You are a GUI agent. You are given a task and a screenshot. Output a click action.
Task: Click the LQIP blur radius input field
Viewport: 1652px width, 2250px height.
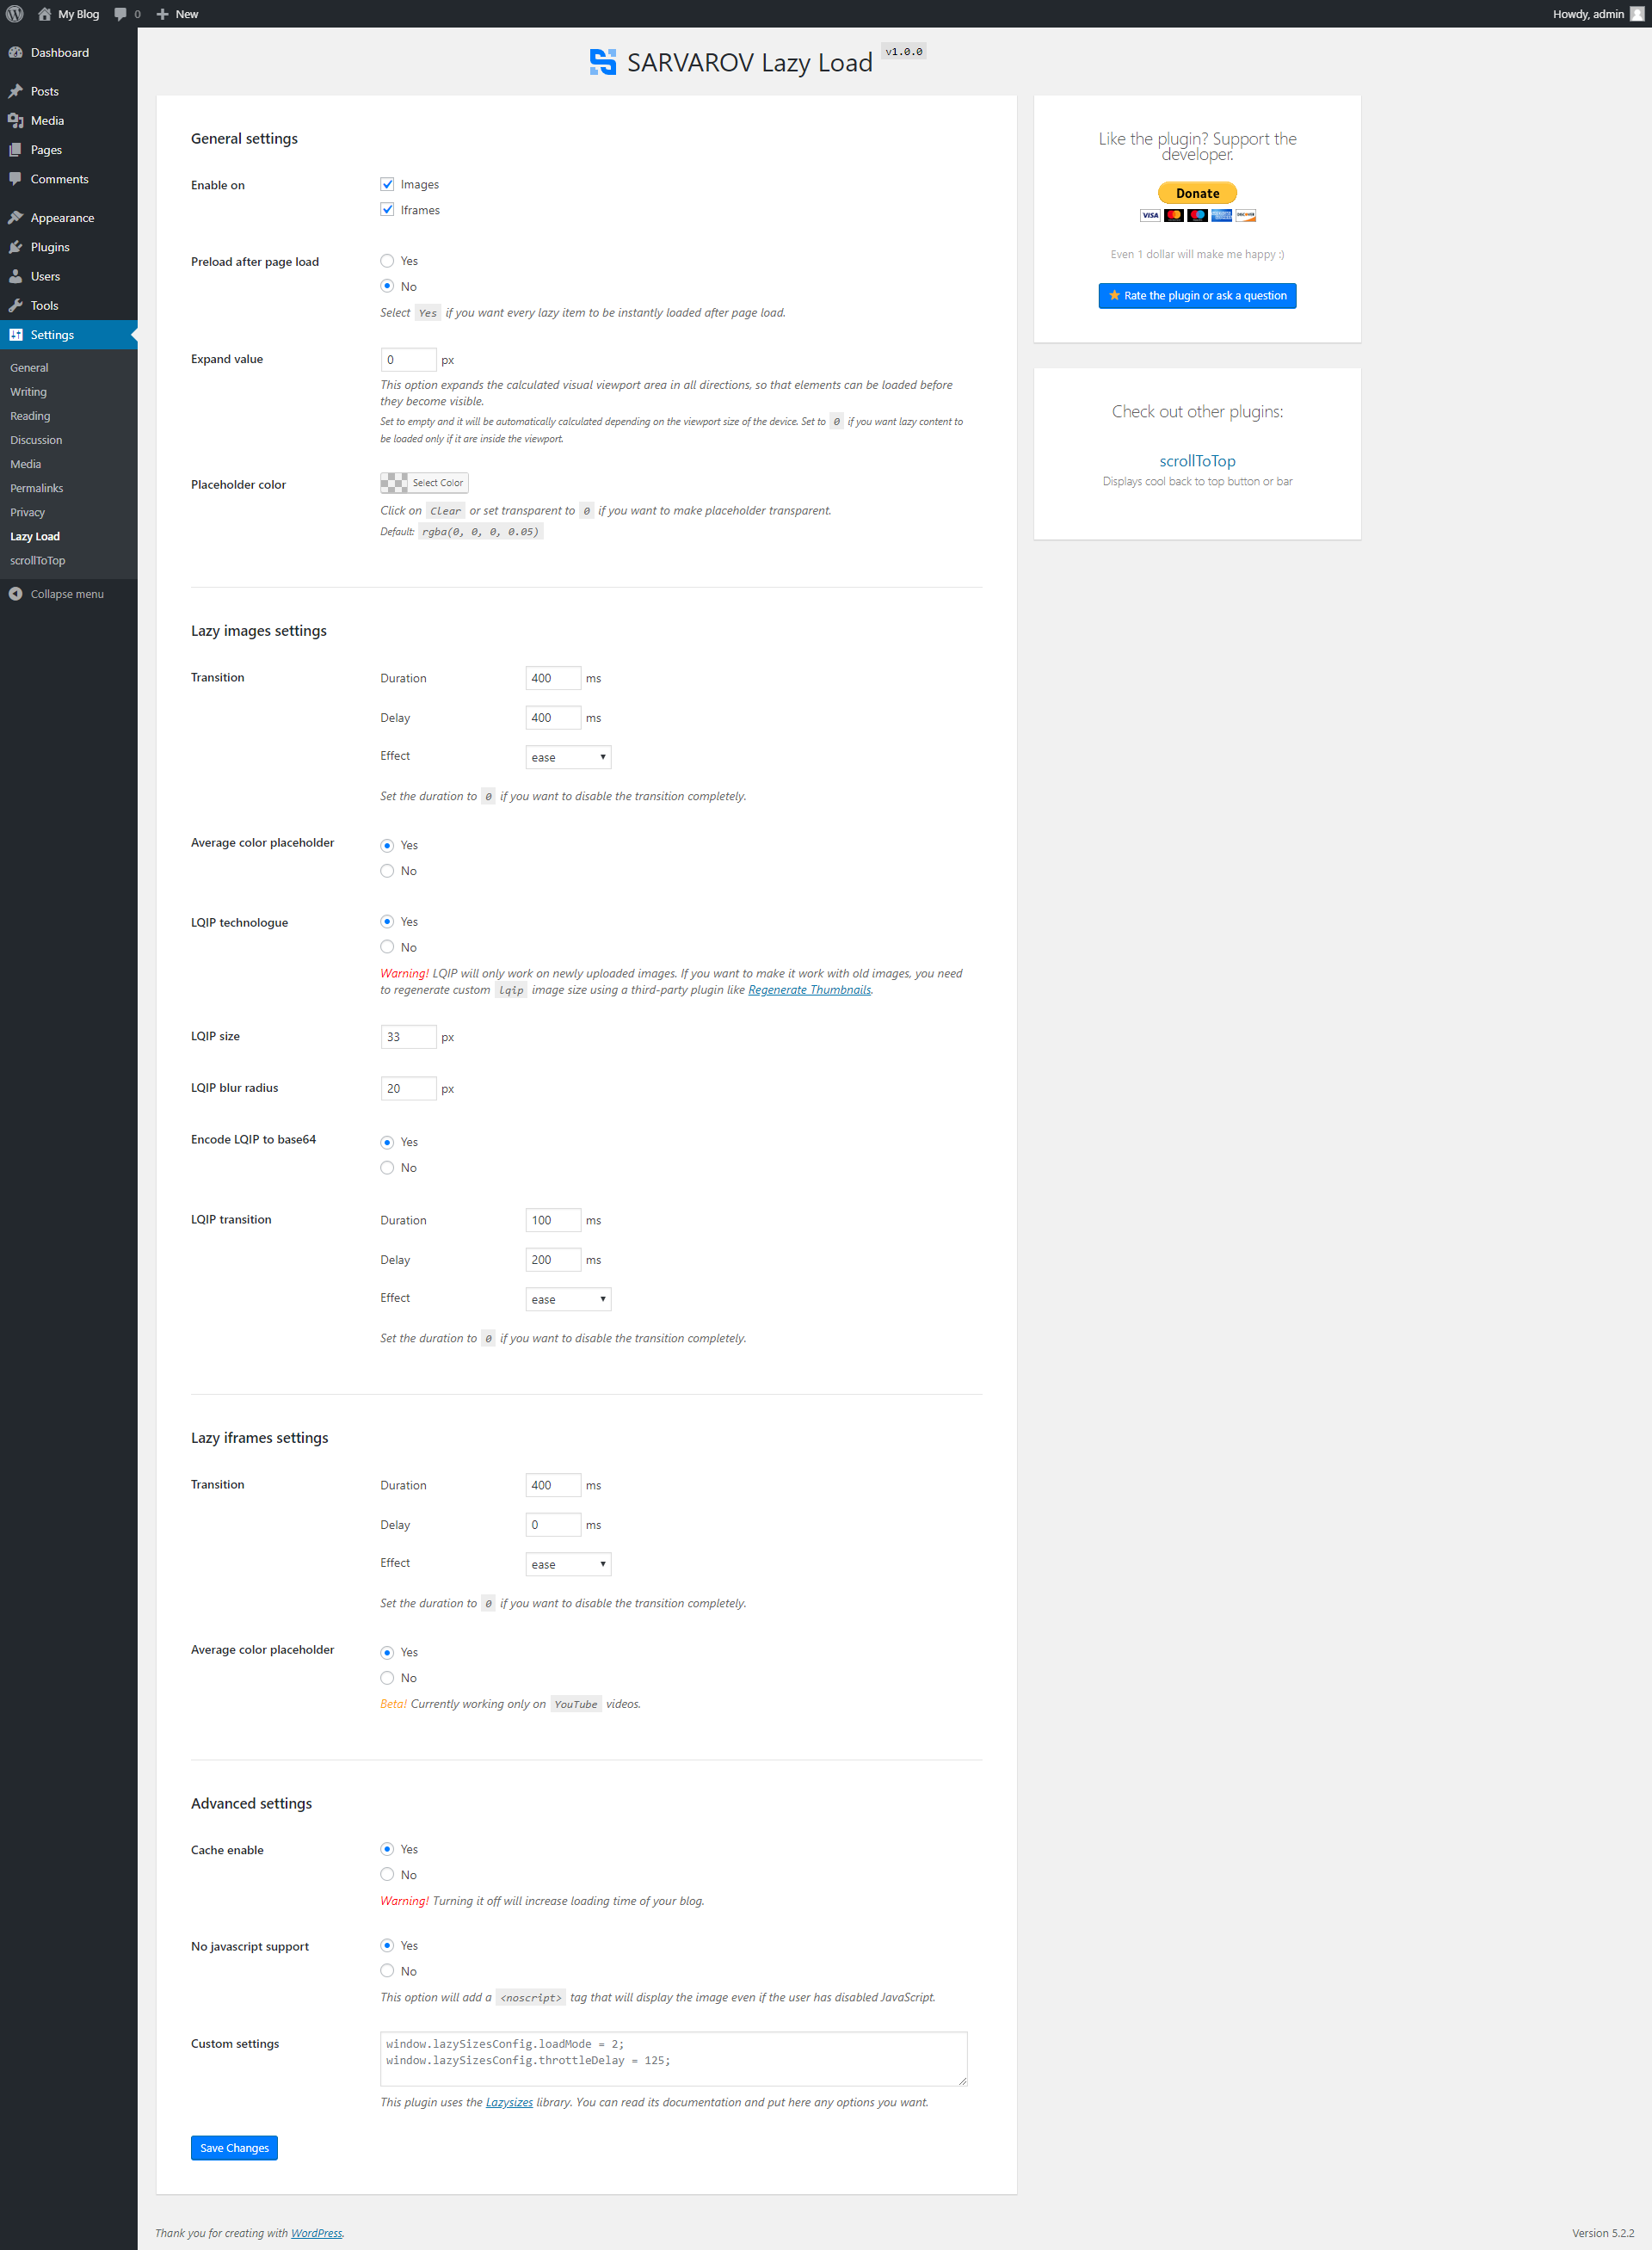pyautogui.click(x=408, y=1088)
